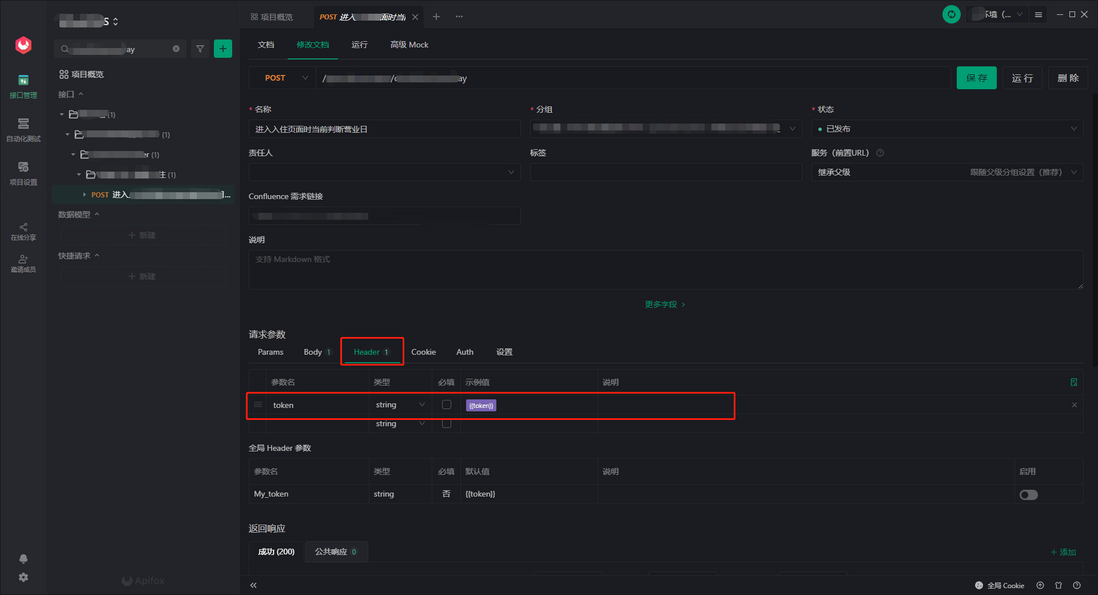Click the 运行 button beside 保存
The height and width of the screenshot is (595, 1098).
pos(1022,78)
